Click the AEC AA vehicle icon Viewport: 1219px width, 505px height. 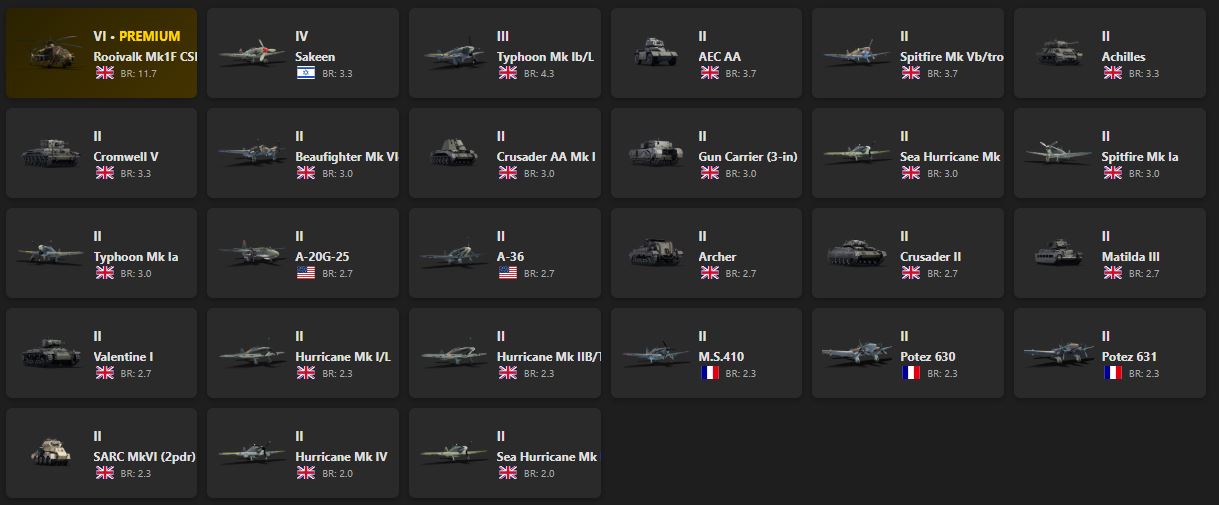655,54
